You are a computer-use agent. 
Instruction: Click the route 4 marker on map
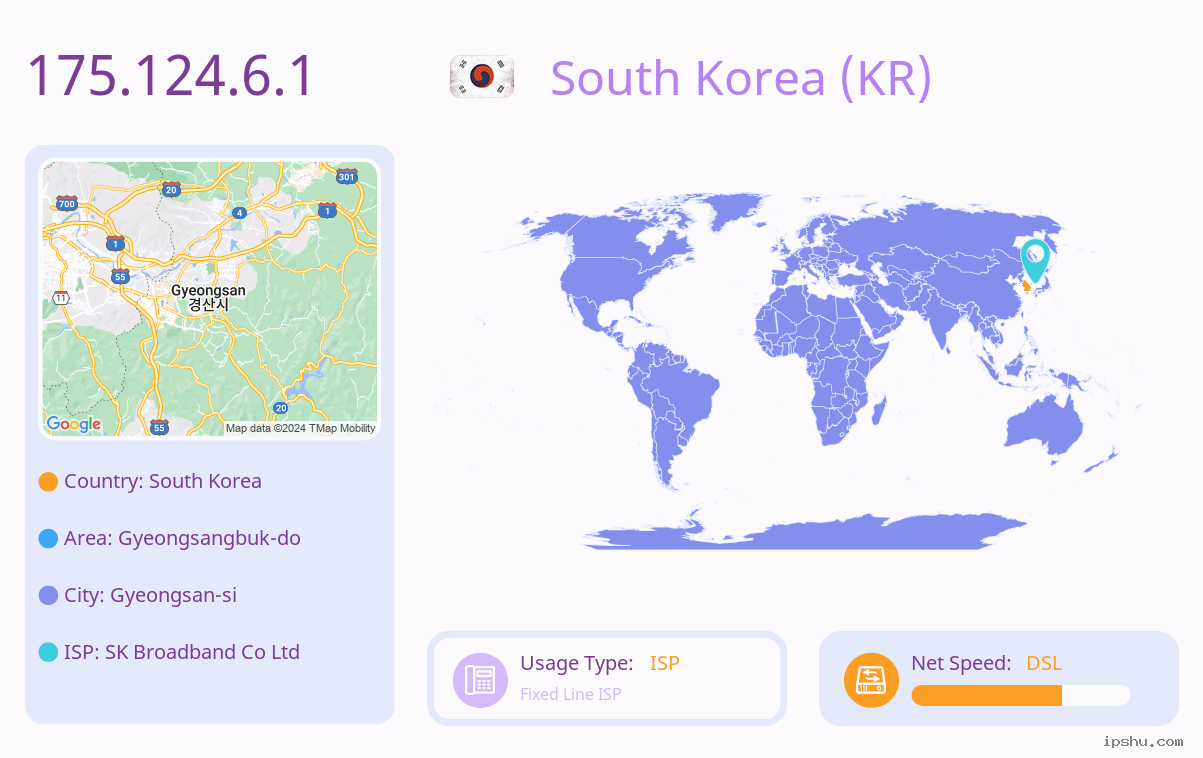(x=239, y=213)
